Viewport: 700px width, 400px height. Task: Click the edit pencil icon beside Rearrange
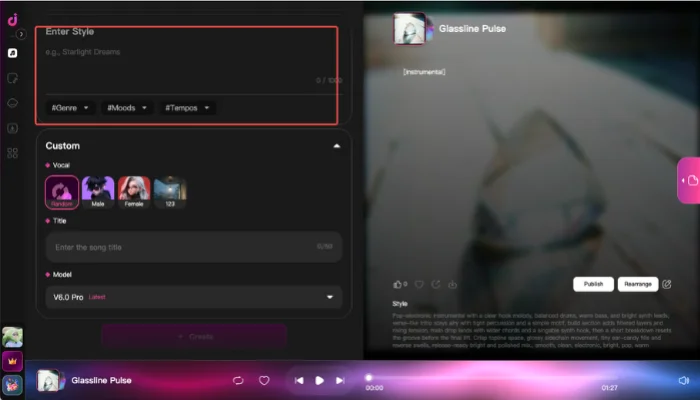point(667,284)
